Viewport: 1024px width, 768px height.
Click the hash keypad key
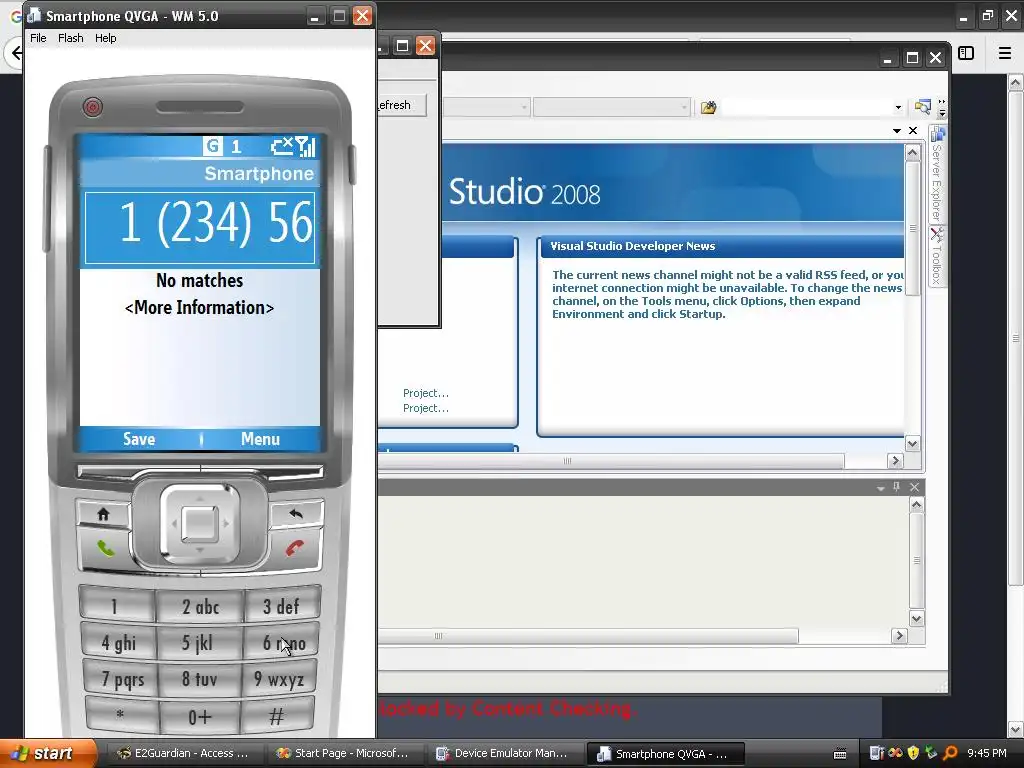[277, 716]
